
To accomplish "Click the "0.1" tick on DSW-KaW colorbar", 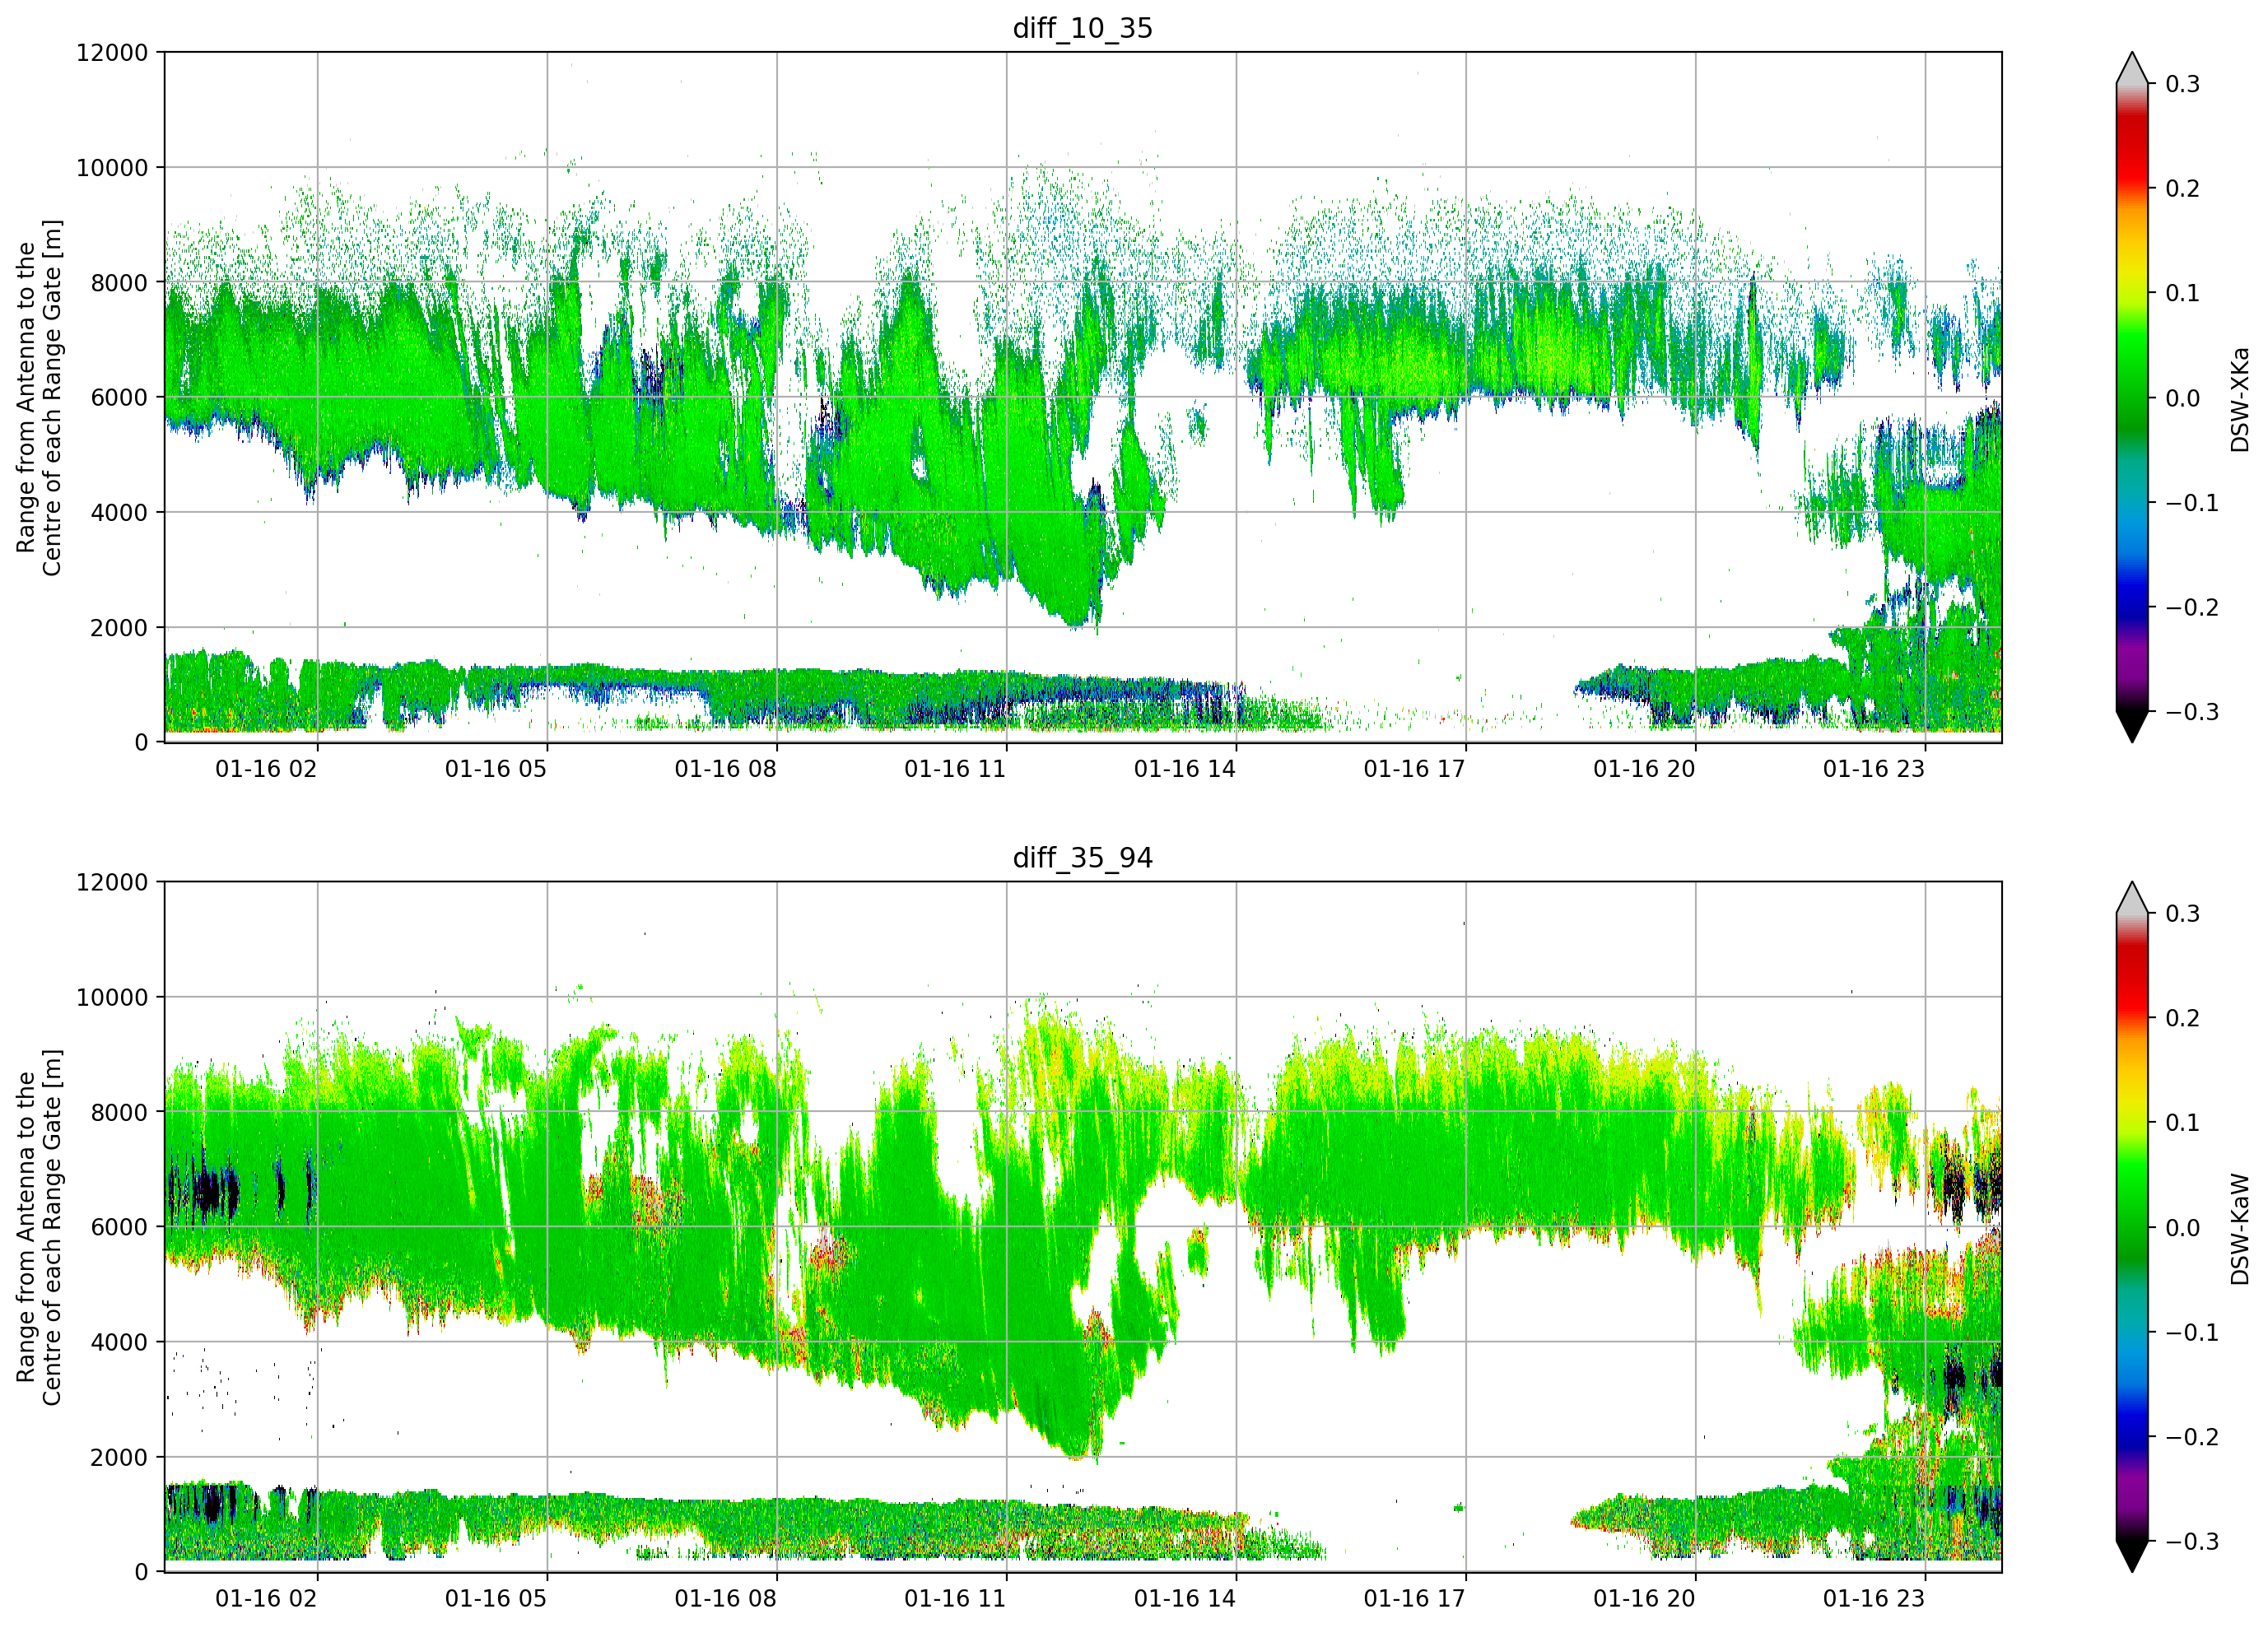I will [2183, 1123].
